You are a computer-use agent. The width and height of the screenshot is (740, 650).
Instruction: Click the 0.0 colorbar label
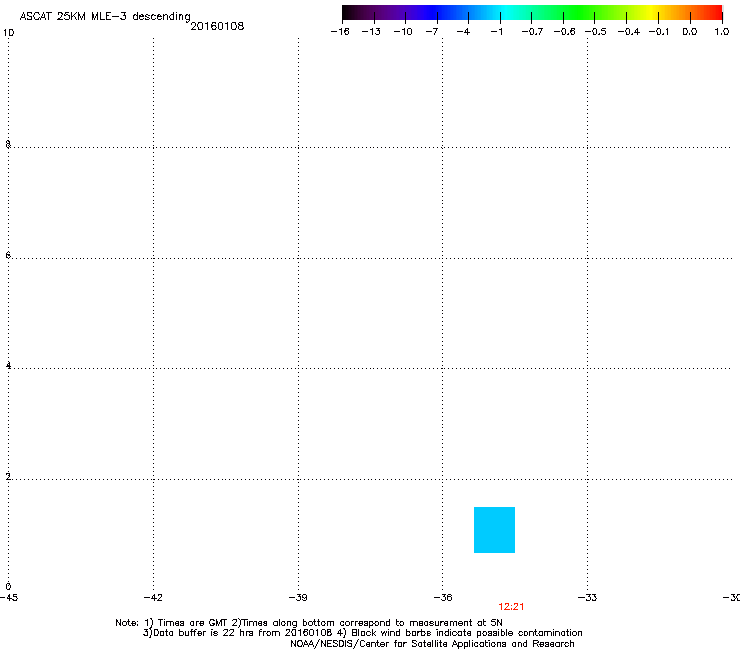pos(690,32)
